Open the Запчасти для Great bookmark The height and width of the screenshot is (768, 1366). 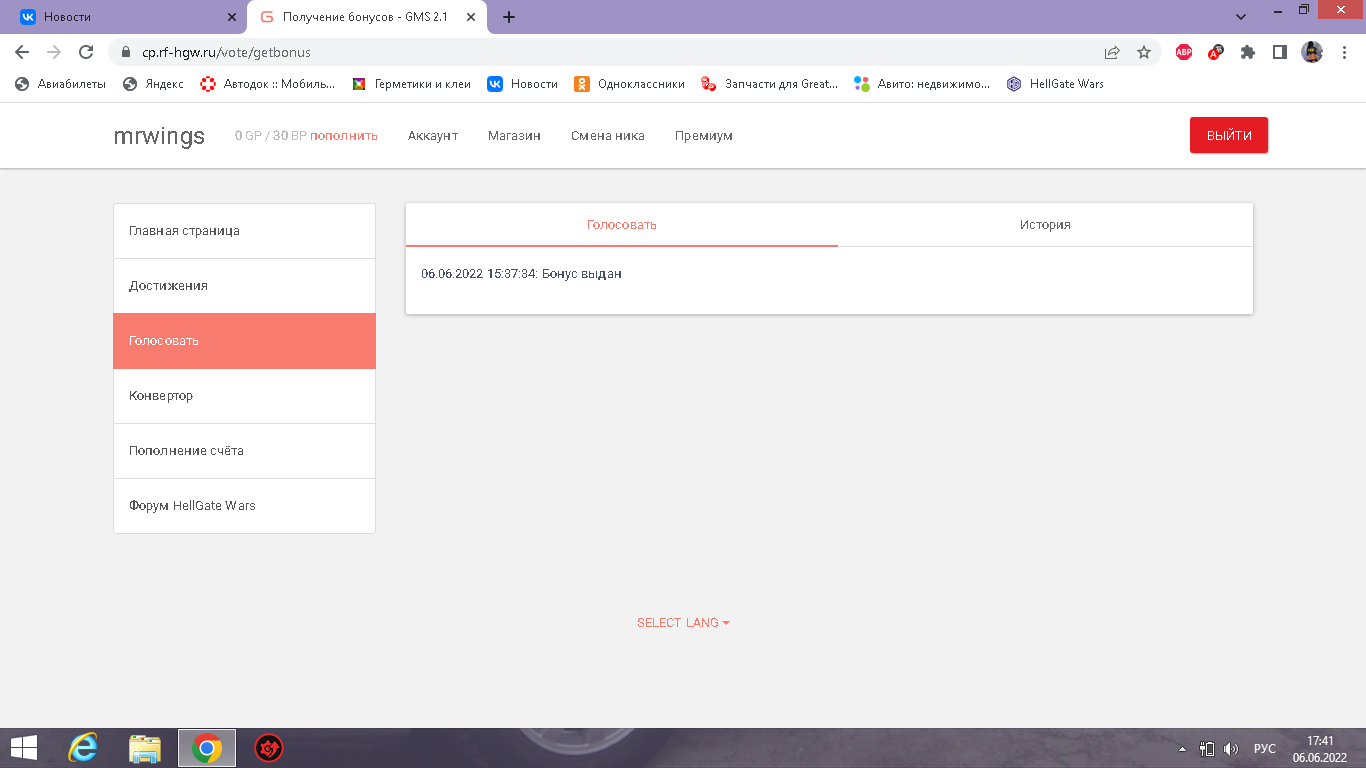(769, 84)
